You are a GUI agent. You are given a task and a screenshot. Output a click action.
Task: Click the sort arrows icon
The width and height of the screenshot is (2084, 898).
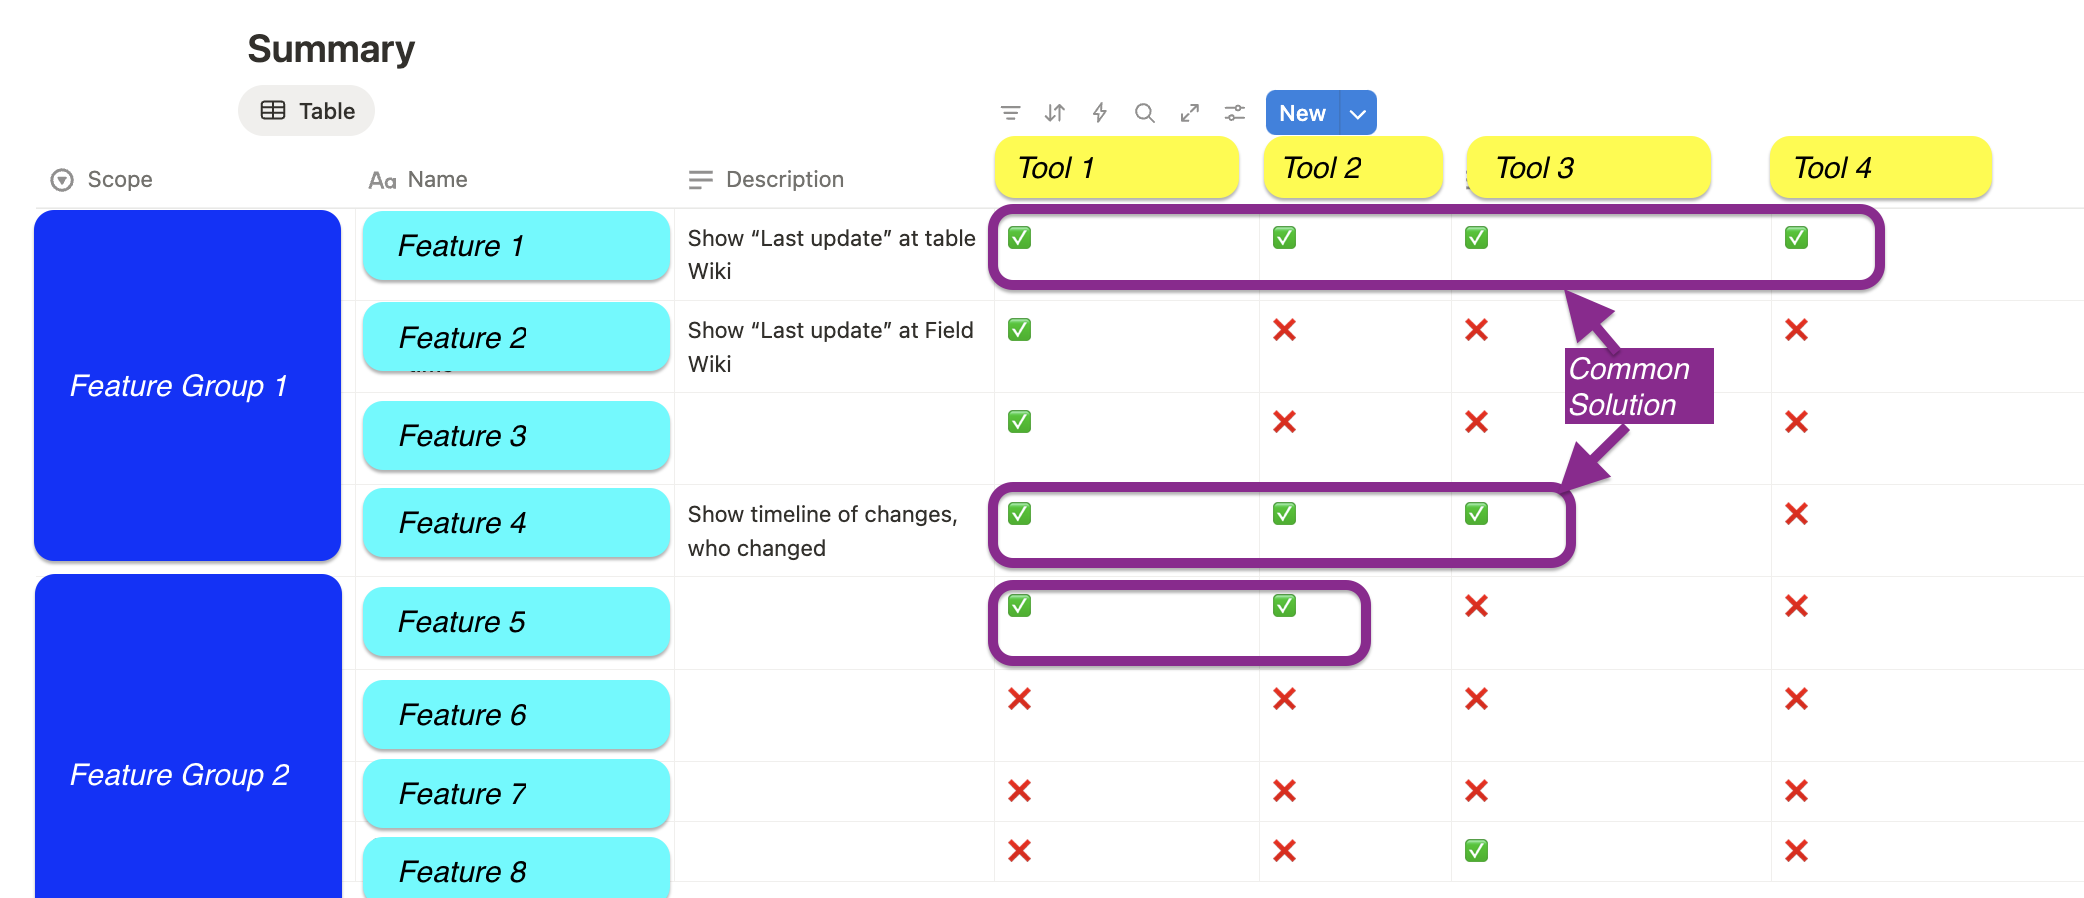(x=1055, y=113)
